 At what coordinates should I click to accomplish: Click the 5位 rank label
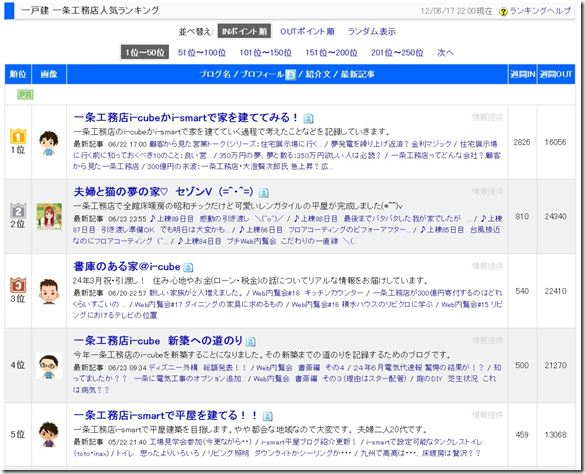pyautogui.click(x=18, y=434)
